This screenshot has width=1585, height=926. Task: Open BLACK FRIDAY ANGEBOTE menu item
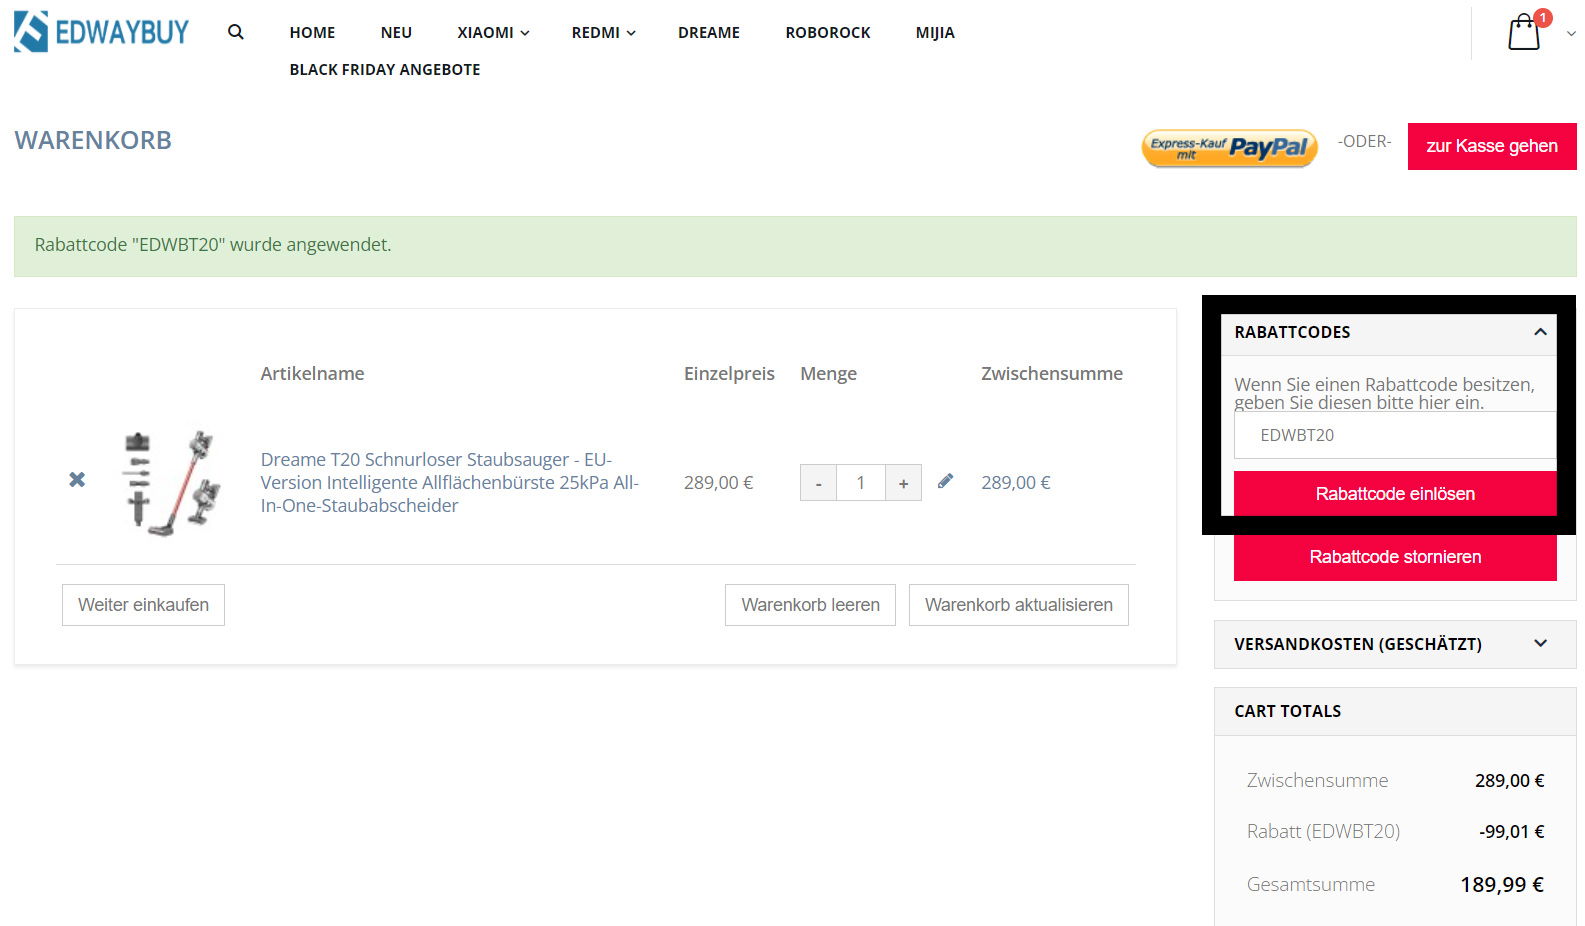tap(385, 69)
